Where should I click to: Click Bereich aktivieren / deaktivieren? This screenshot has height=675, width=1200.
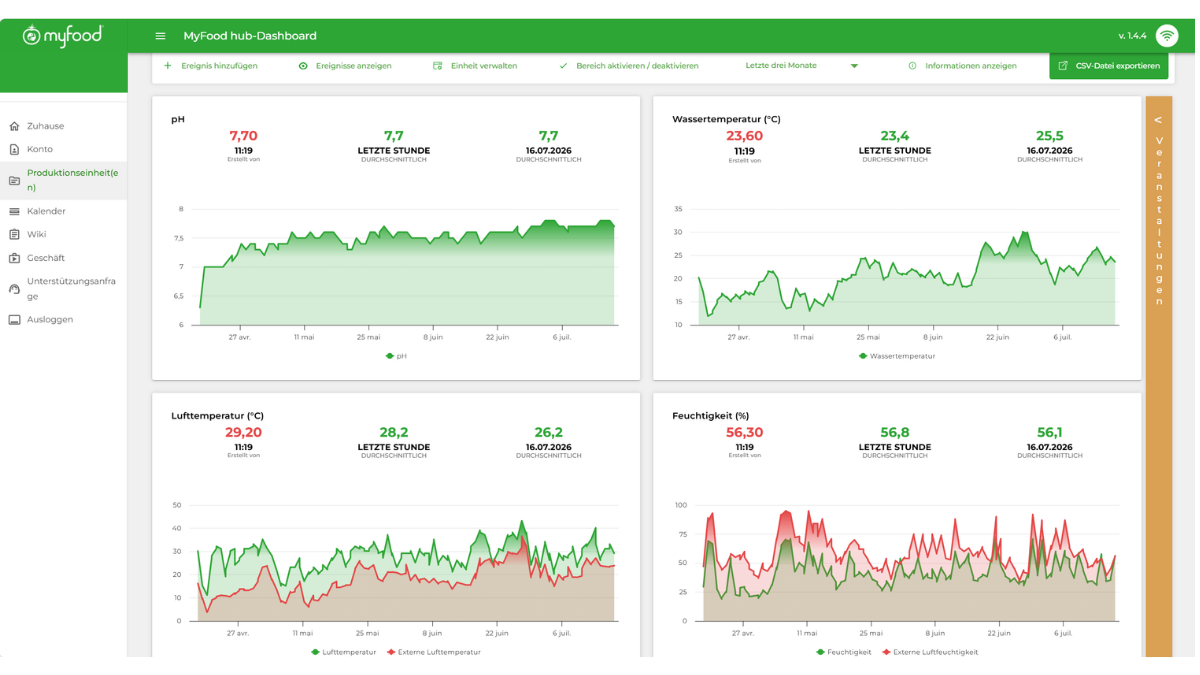(629, 66)
